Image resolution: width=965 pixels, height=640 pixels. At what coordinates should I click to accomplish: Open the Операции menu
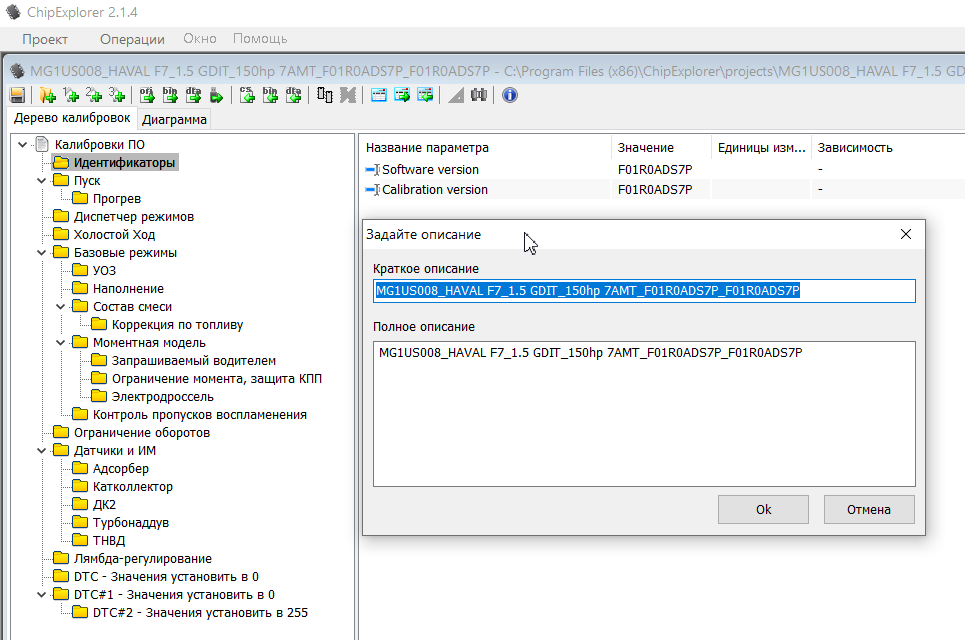coord(132,39)
